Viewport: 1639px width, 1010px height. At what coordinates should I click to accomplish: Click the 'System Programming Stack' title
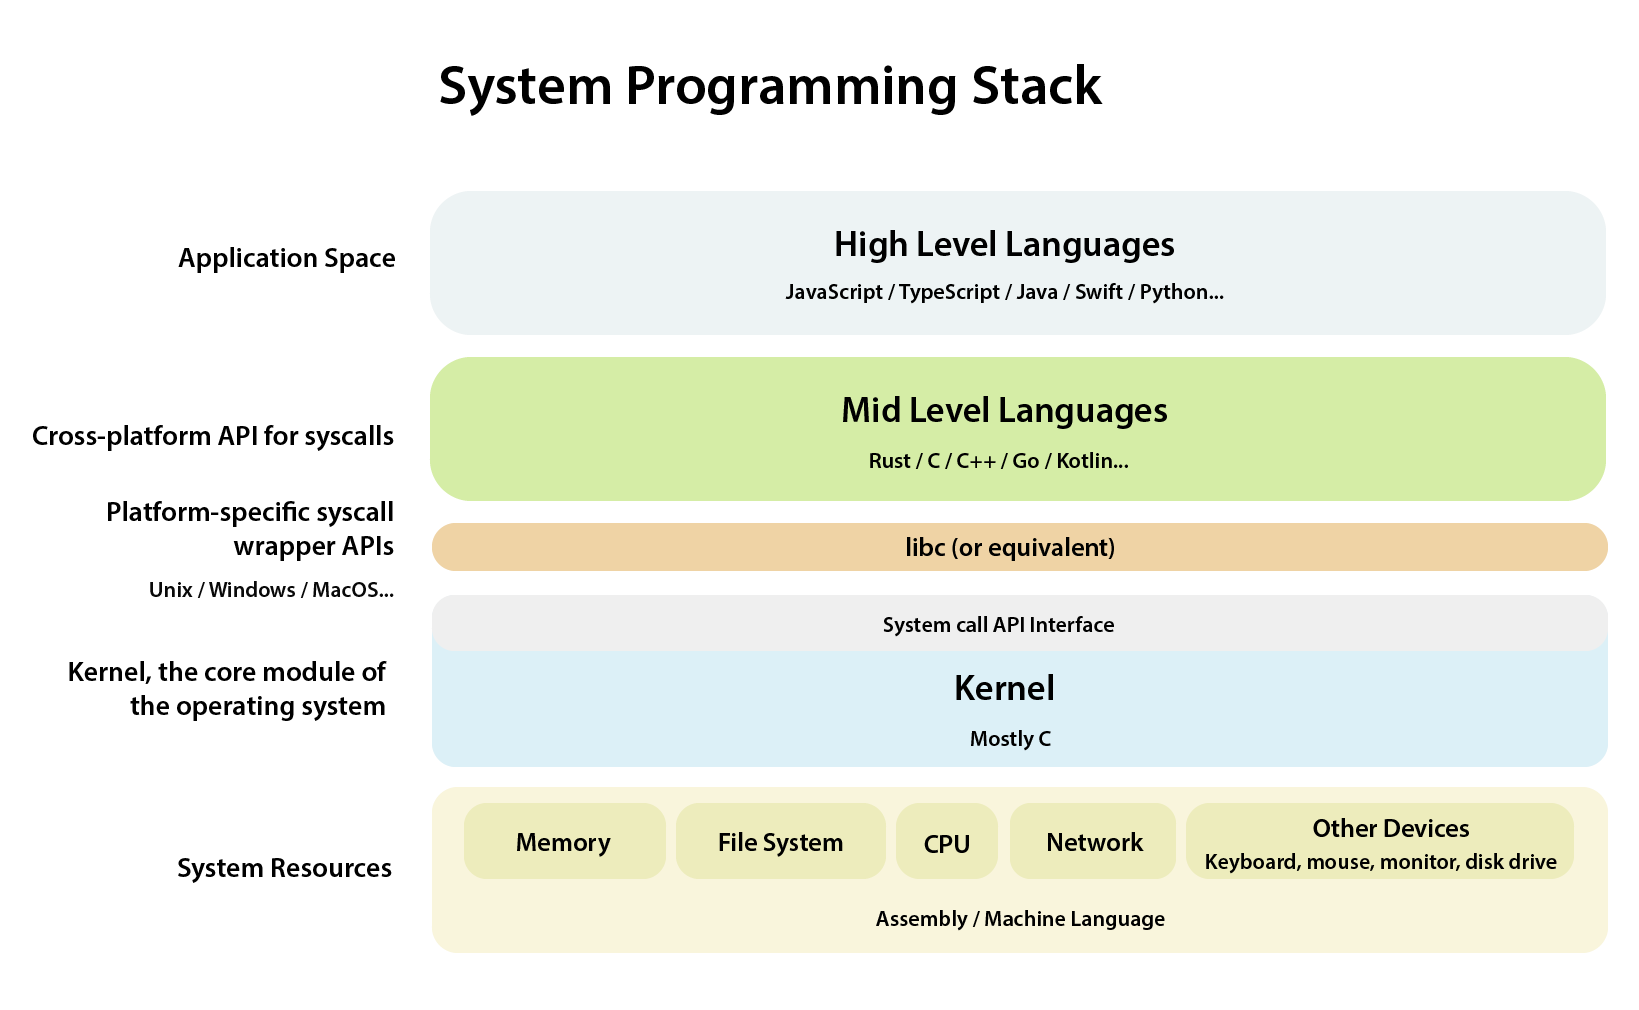tap(770, 87)
